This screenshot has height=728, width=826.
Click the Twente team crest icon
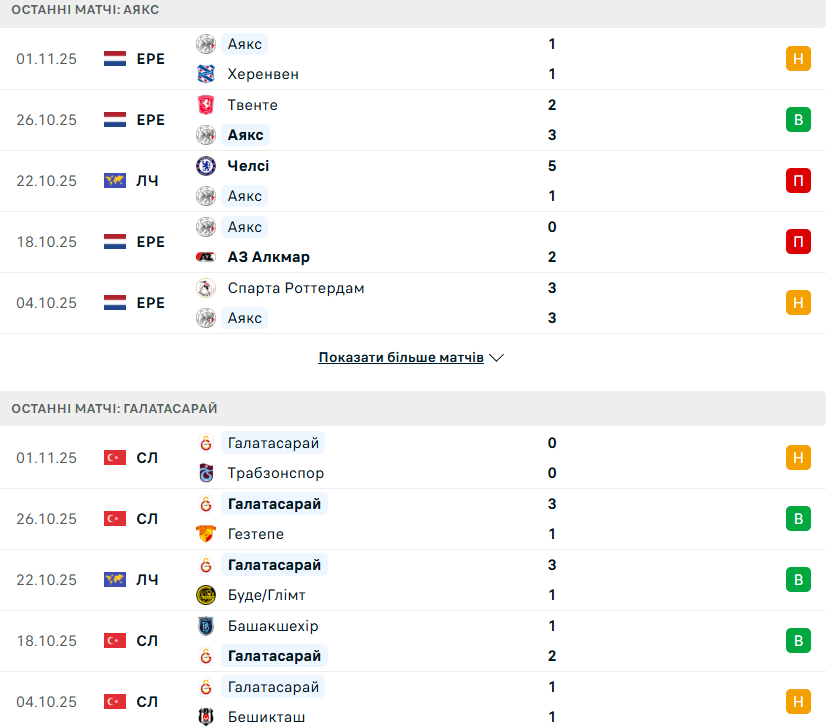click(x=206, y=105)
